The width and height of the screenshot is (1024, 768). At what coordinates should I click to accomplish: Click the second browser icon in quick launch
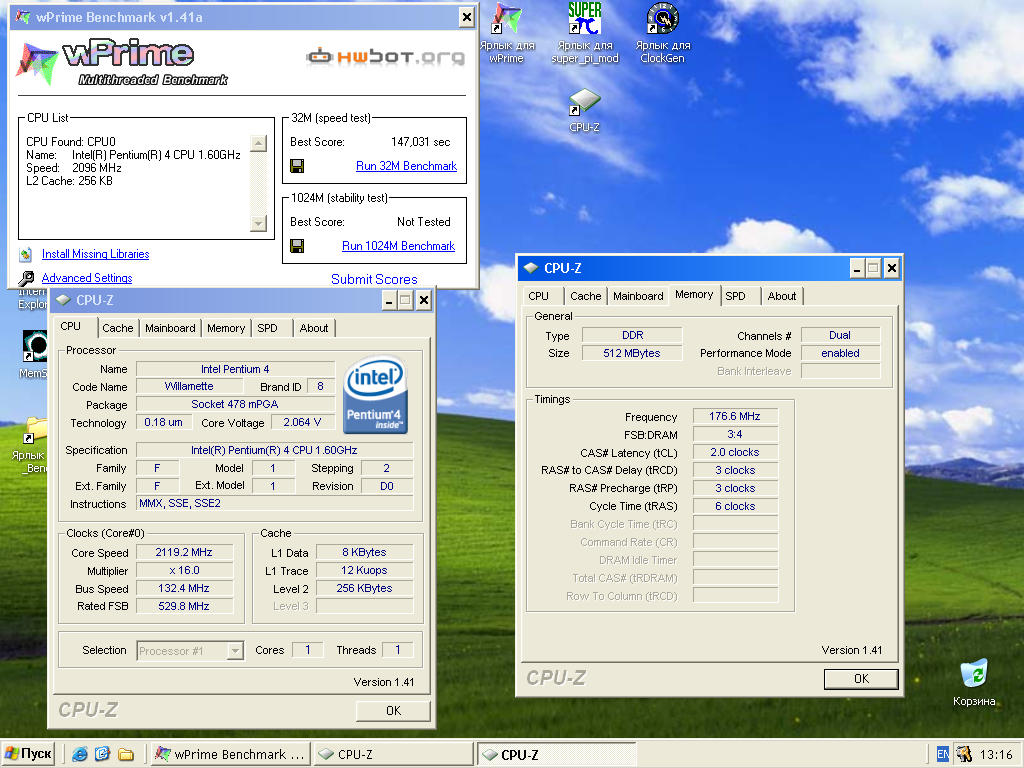coord(103,754)
